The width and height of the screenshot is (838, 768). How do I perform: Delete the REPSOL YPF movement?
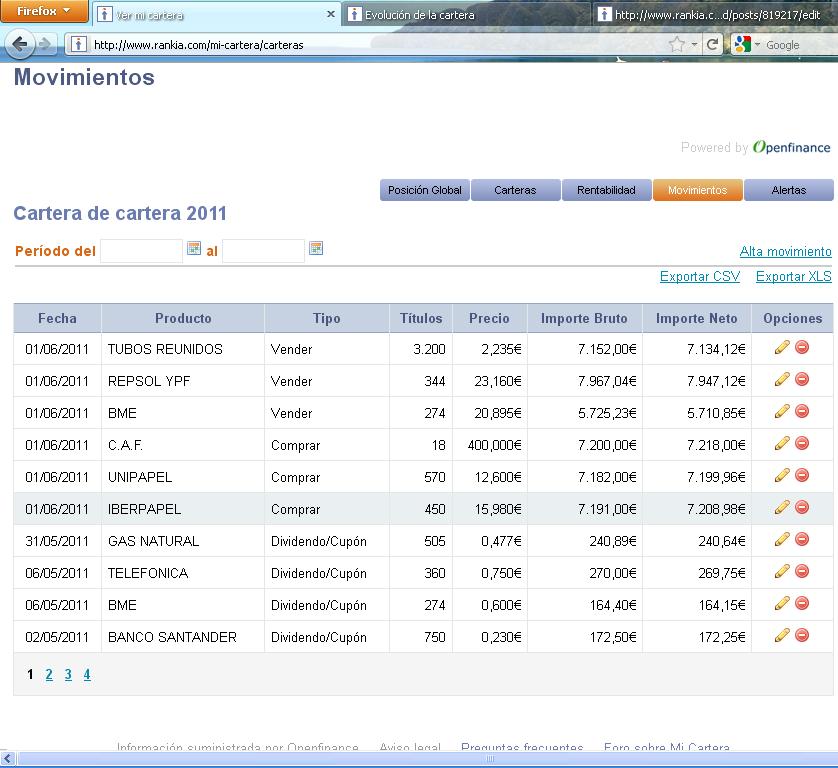[x=802, y=379]
